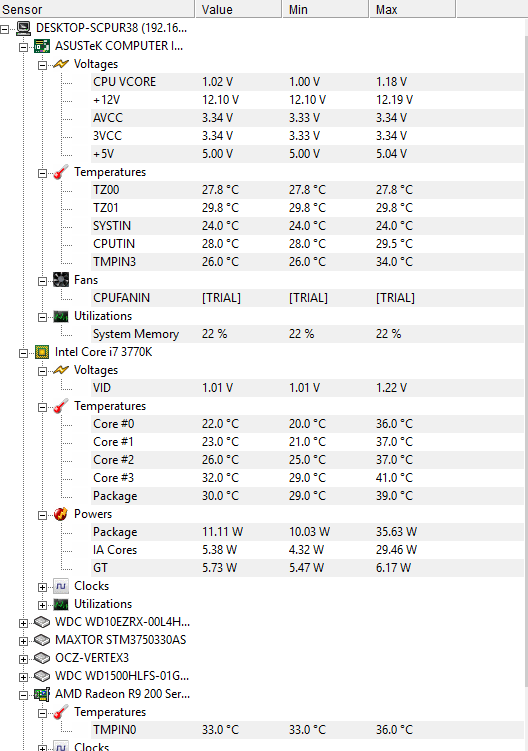Image resolution: width=528 pixels, height=751 pixels.
Task: Select the GT power row
Action: pos(307,568)
